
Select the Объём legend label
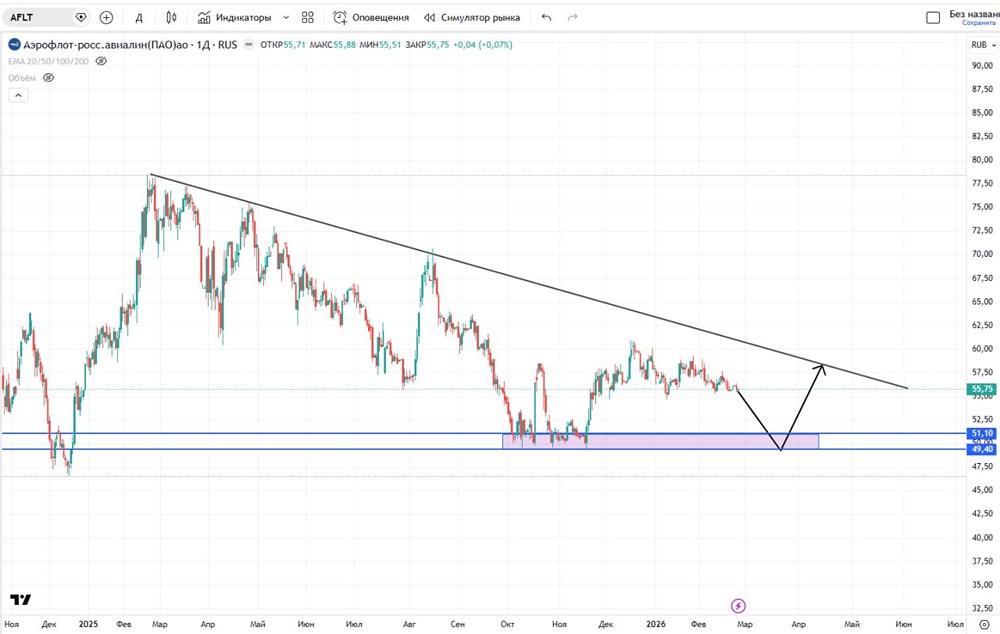click(x=22, y=78)
